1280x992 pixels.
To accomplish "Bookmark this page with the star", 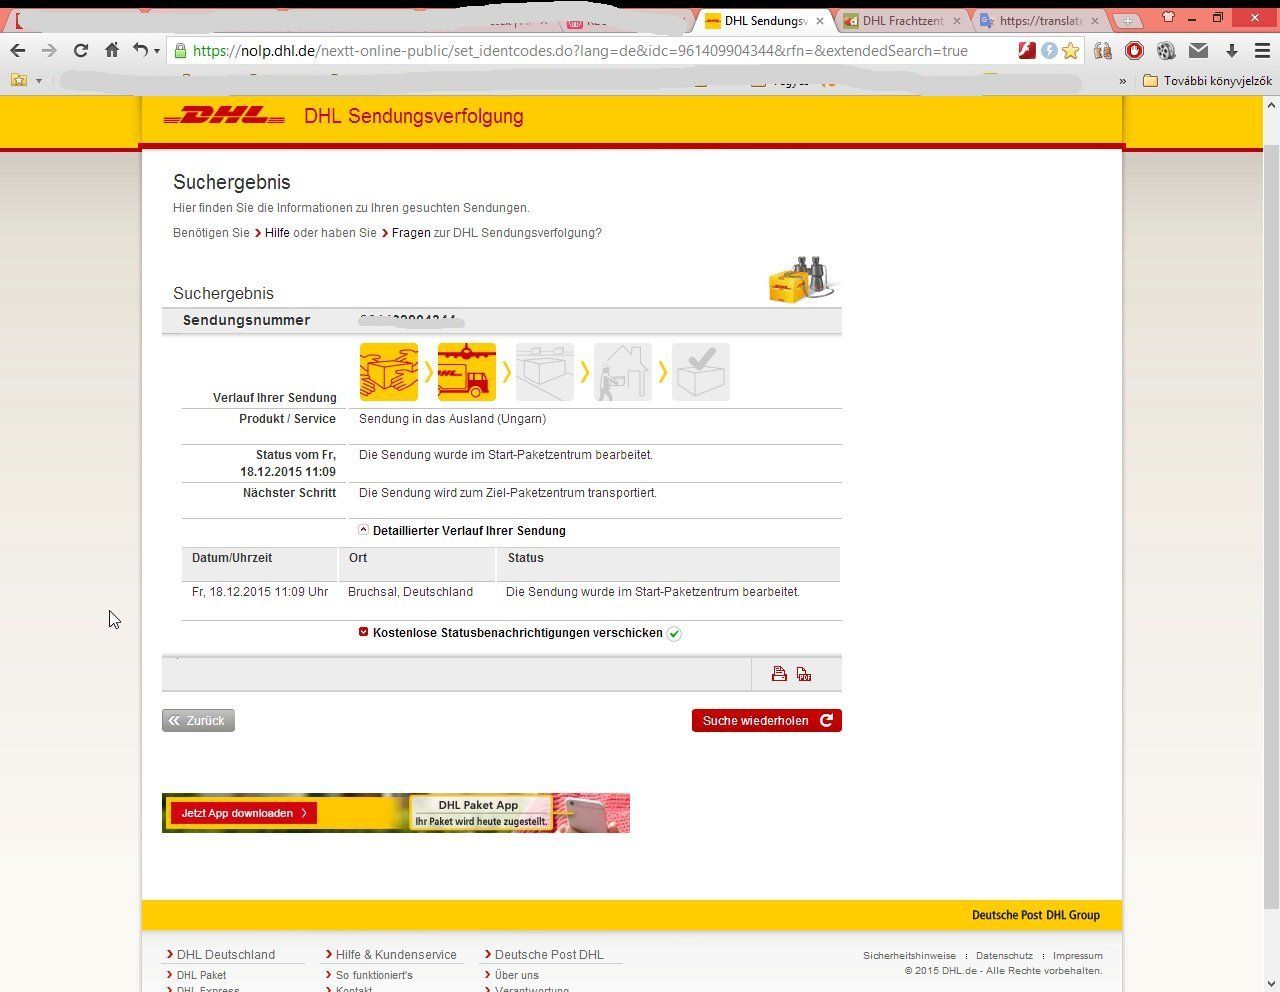I will tap(1070, 50).
